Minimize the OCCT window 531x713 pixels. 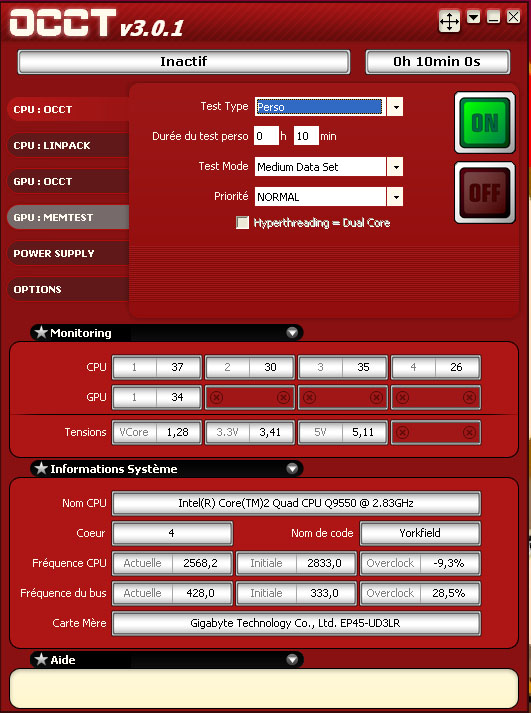[x=493, y=17]
